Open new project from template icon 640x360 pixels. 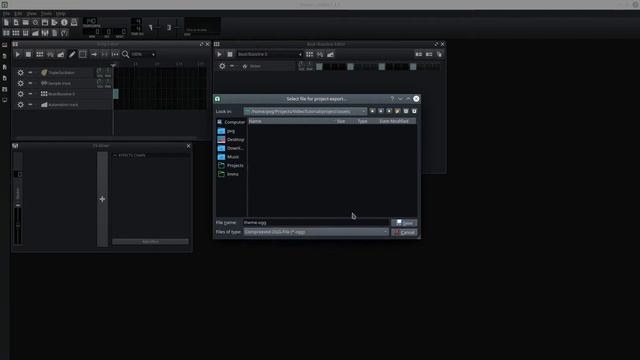tap(16, 22)
